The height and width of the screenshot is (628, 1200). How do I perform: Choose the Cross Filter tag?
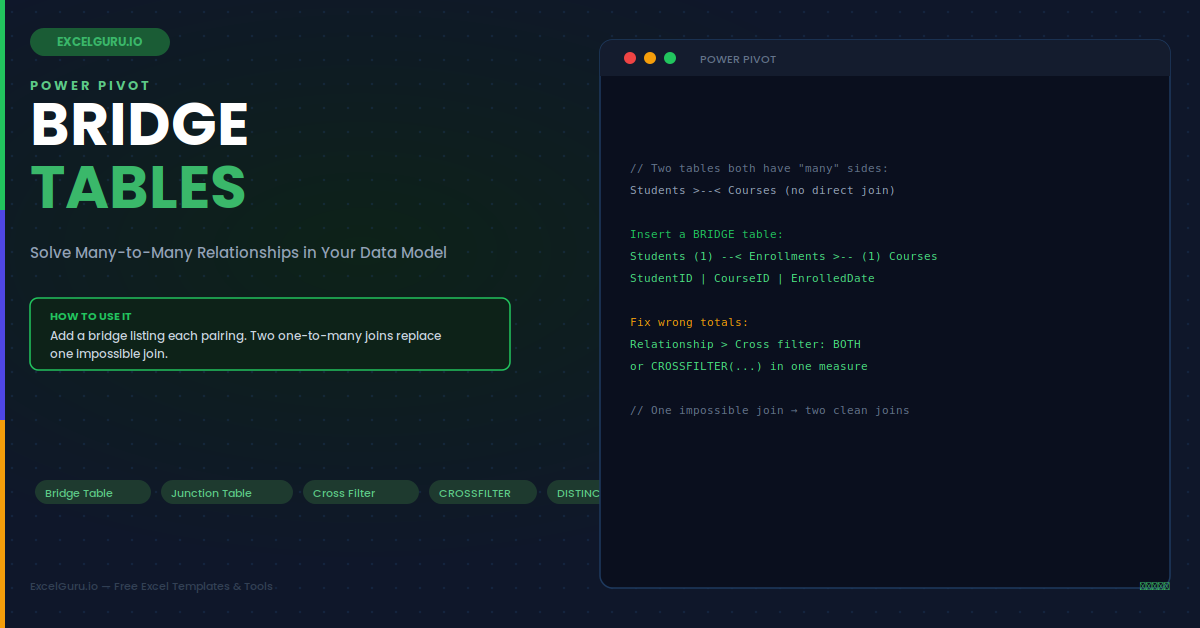pyautogui.click(x=361, y=492)
